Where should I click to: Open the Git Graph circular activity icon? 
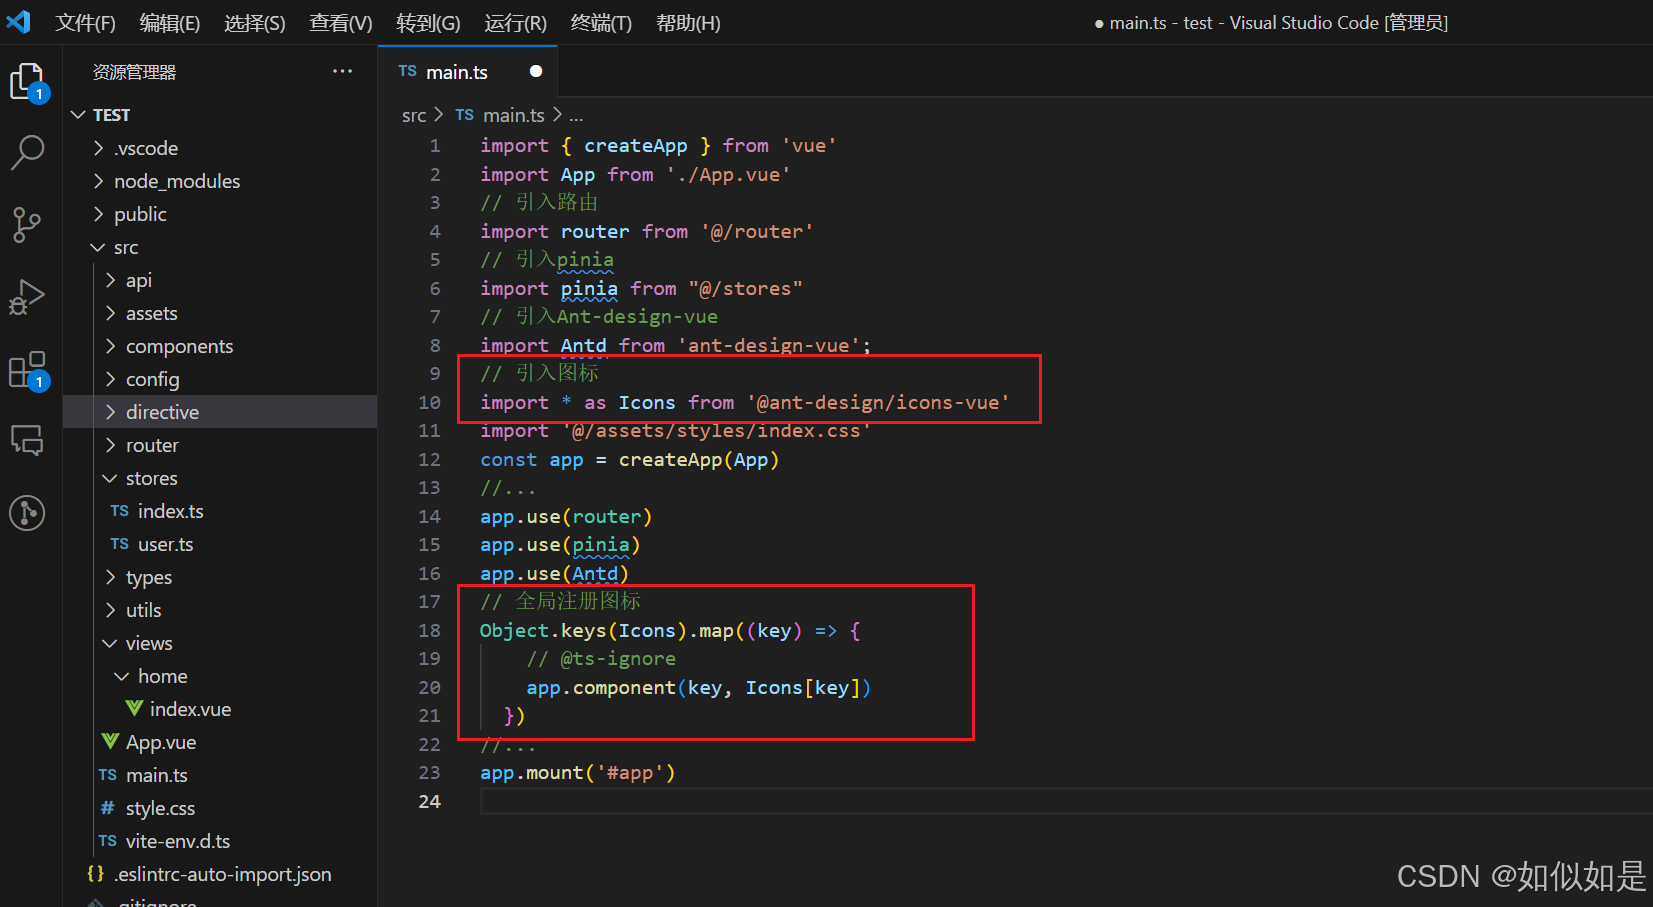27,513
